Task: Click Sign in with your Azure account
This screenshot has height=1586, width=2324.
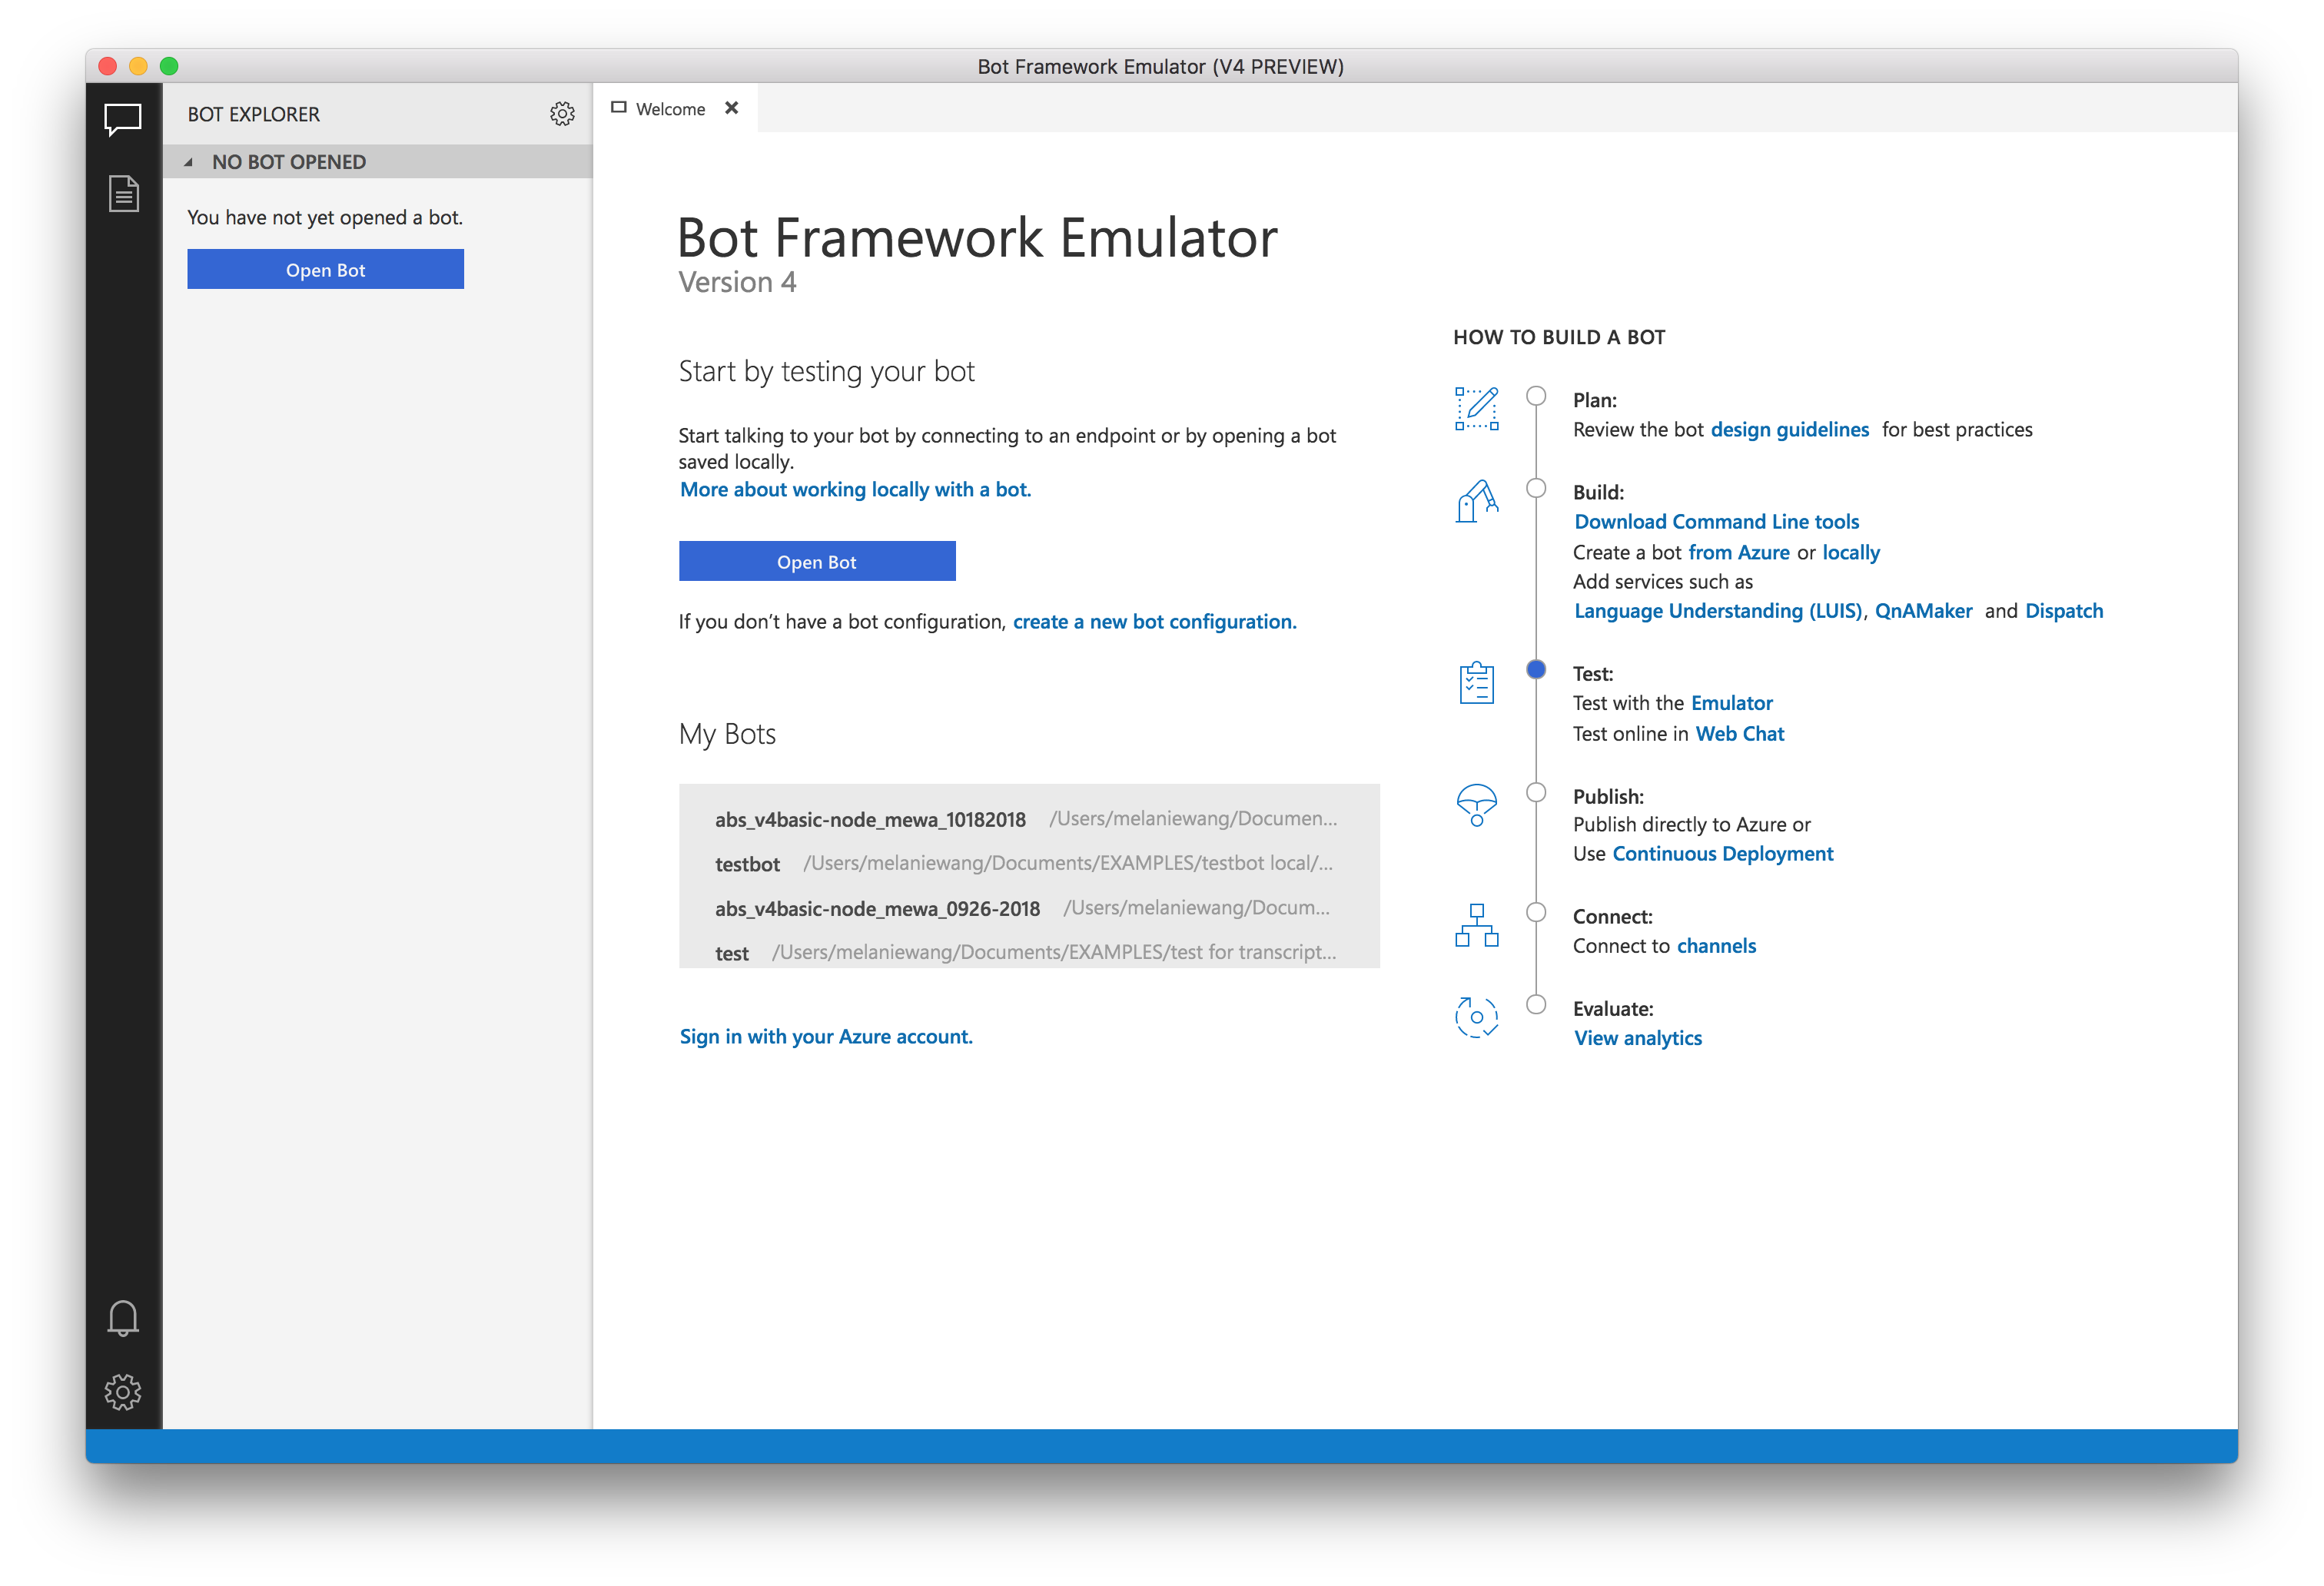Action: [x=826, y=1036]
